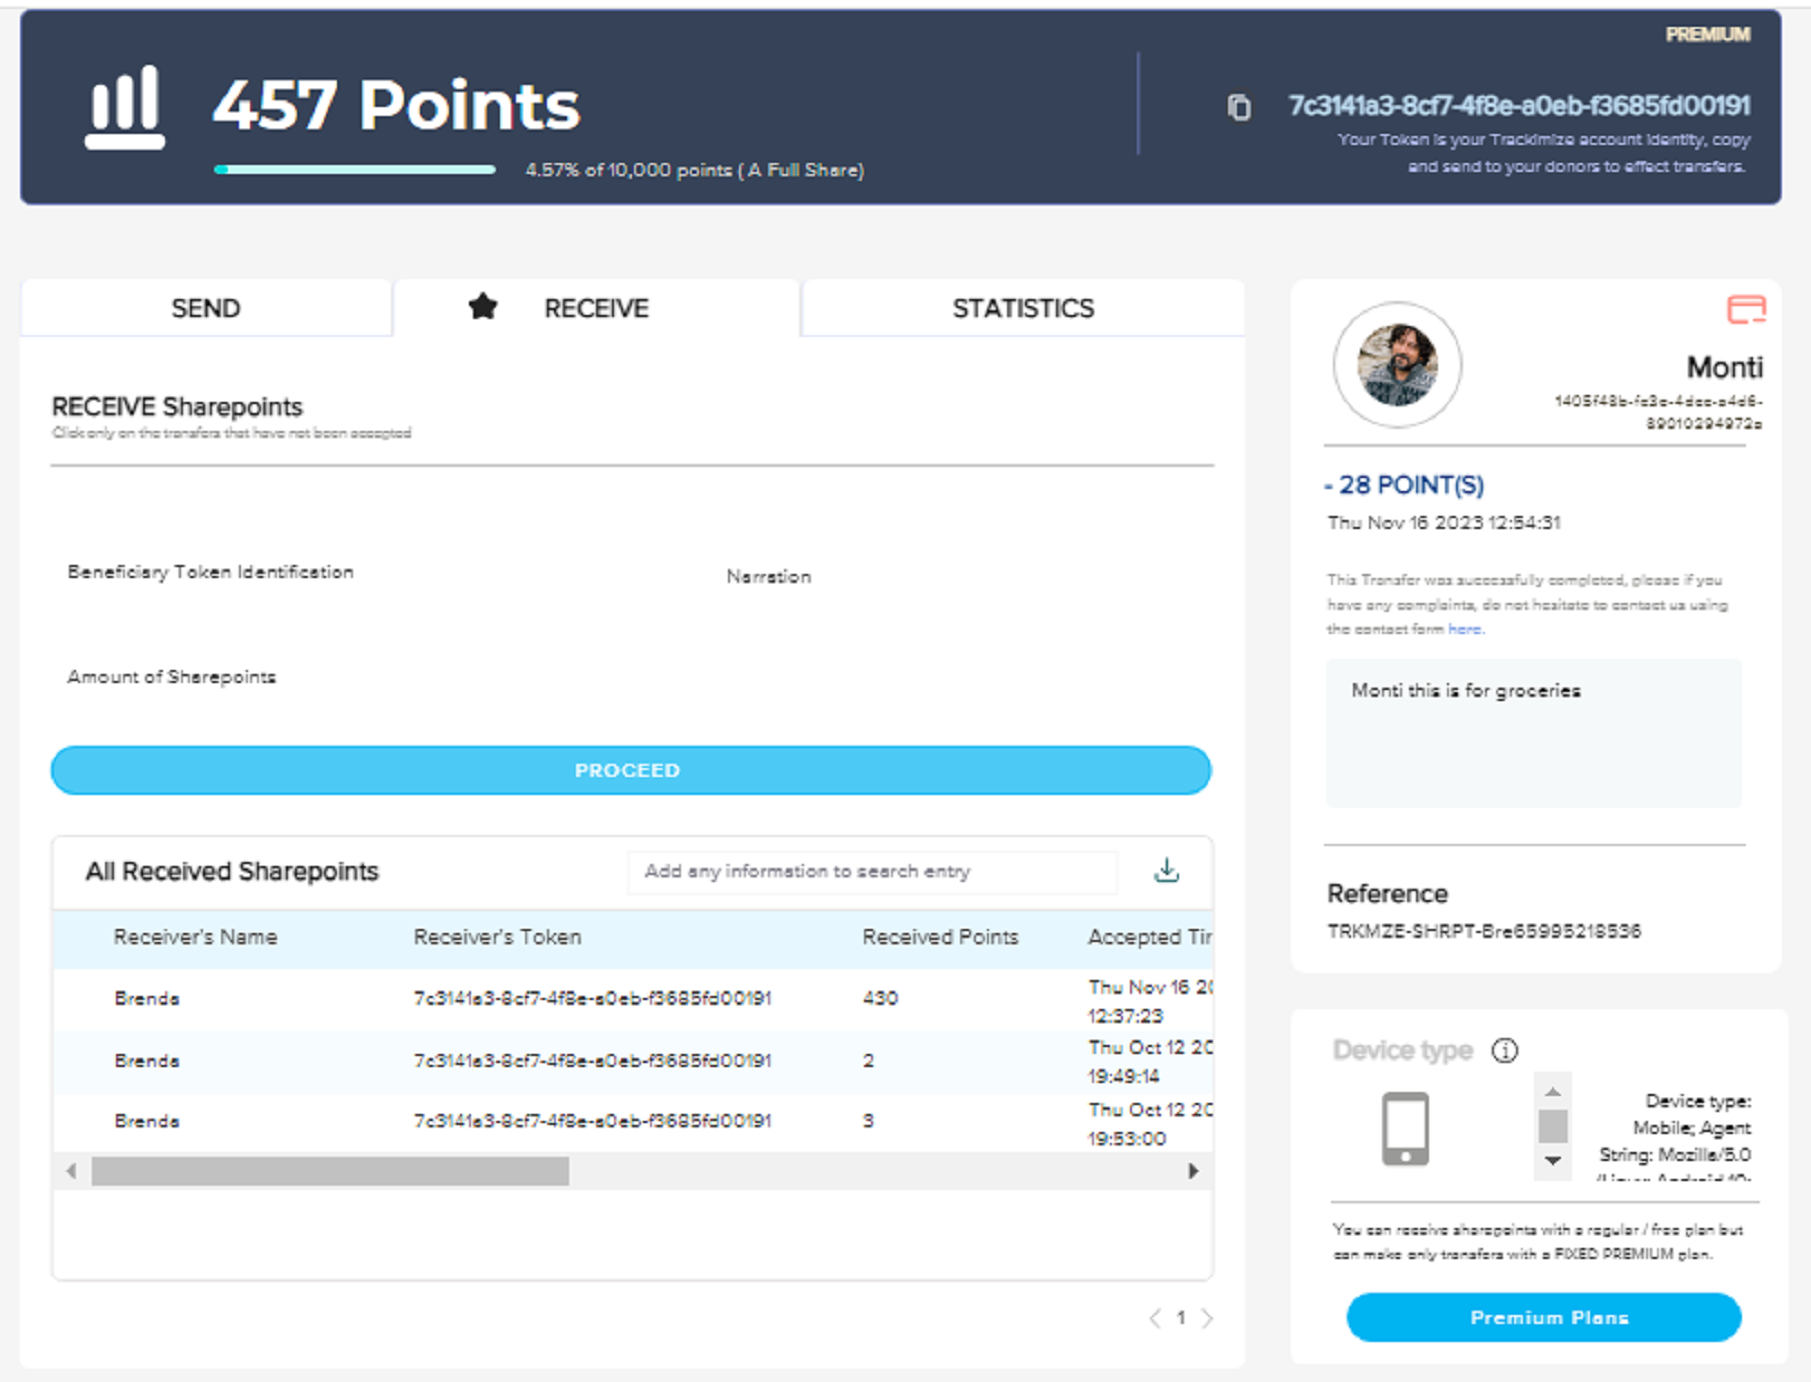Click the mobile phone device icon
Image resolution: width=1811 pixels, height=1382 pixels.
[x=1405, y=1129]
